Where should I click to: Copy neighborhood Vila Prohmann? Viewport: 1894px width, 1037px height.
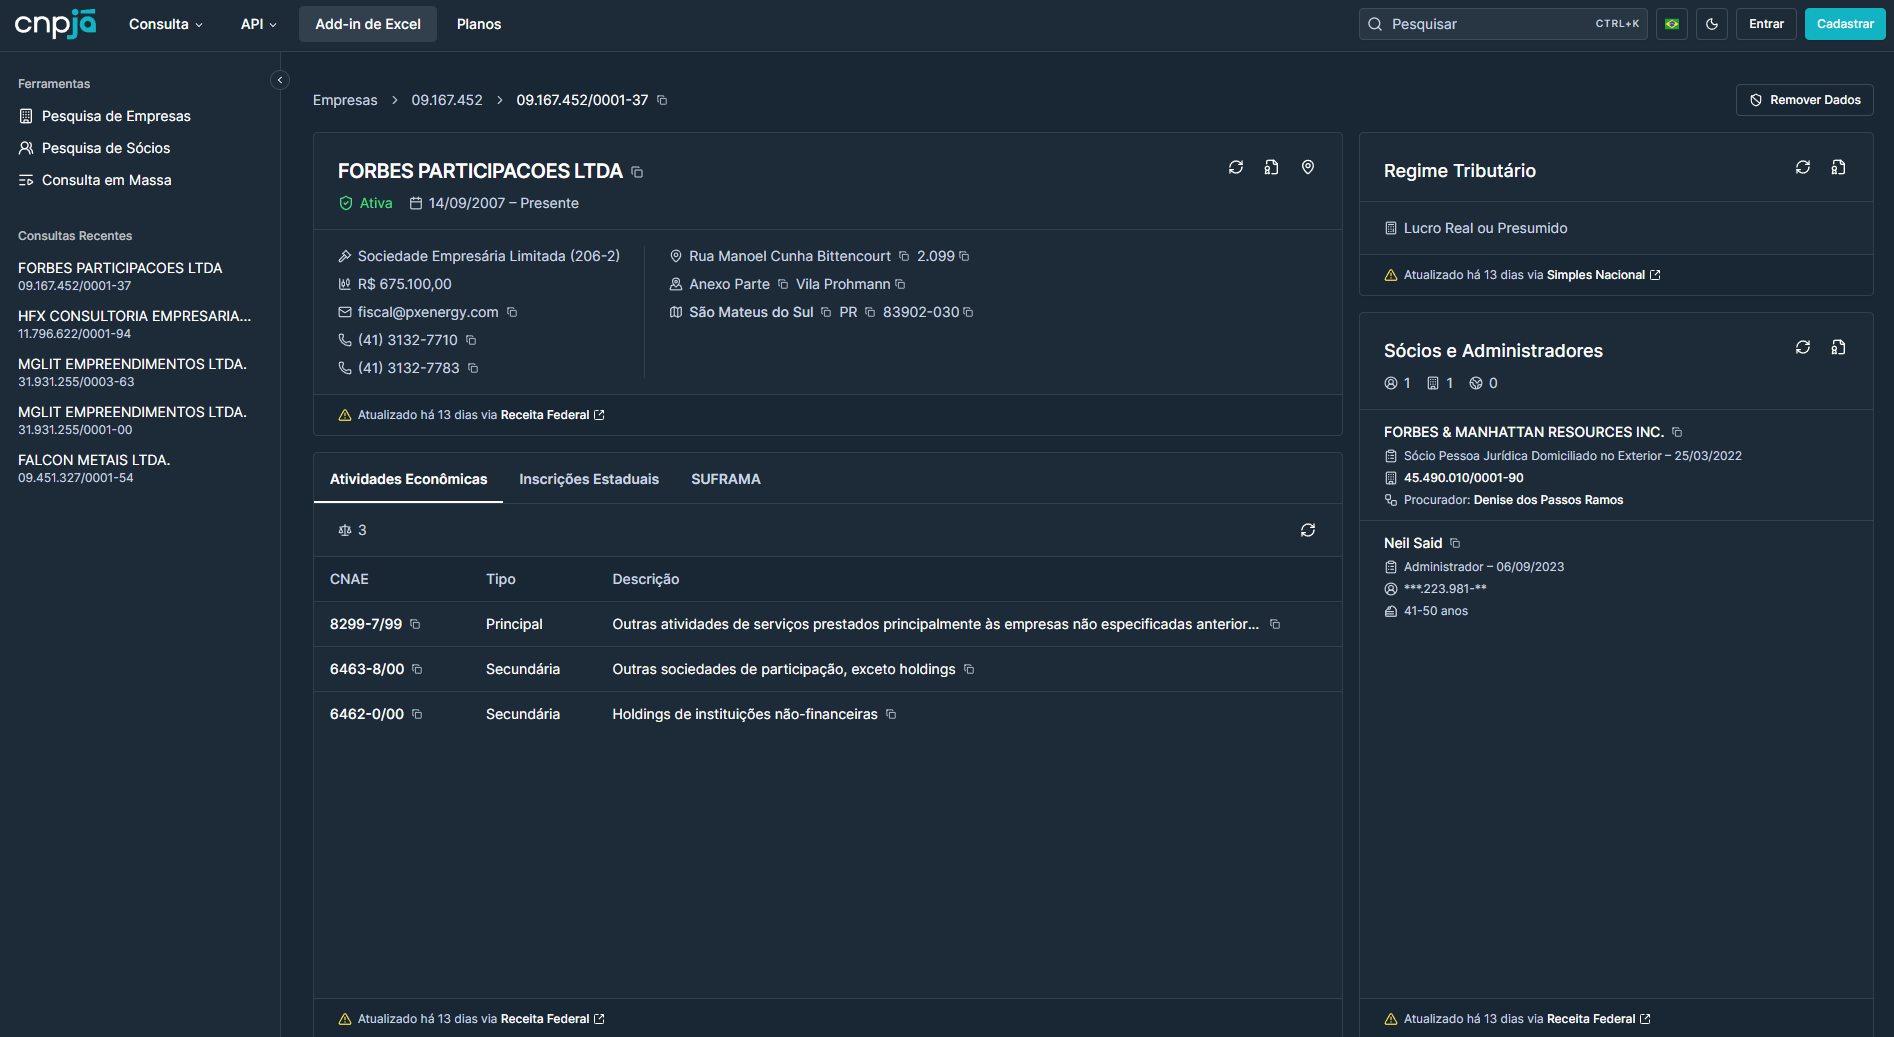tap(900, 284)
